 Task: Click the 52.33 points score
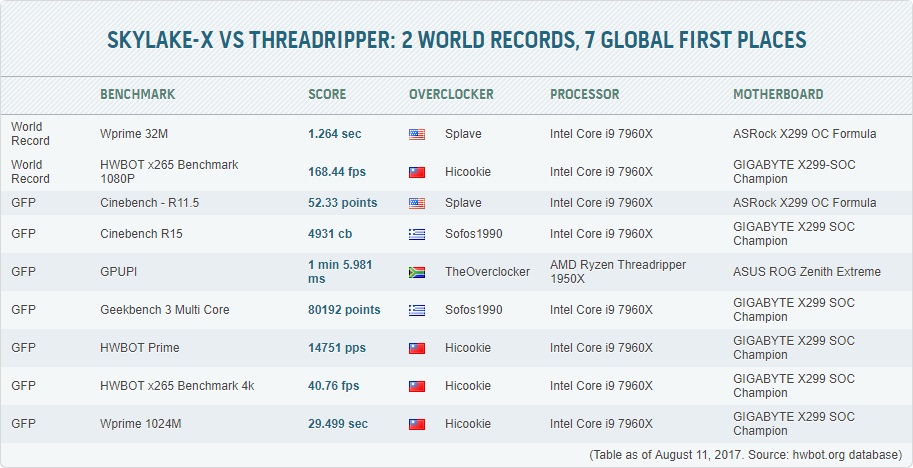click(x=342, y=203)
